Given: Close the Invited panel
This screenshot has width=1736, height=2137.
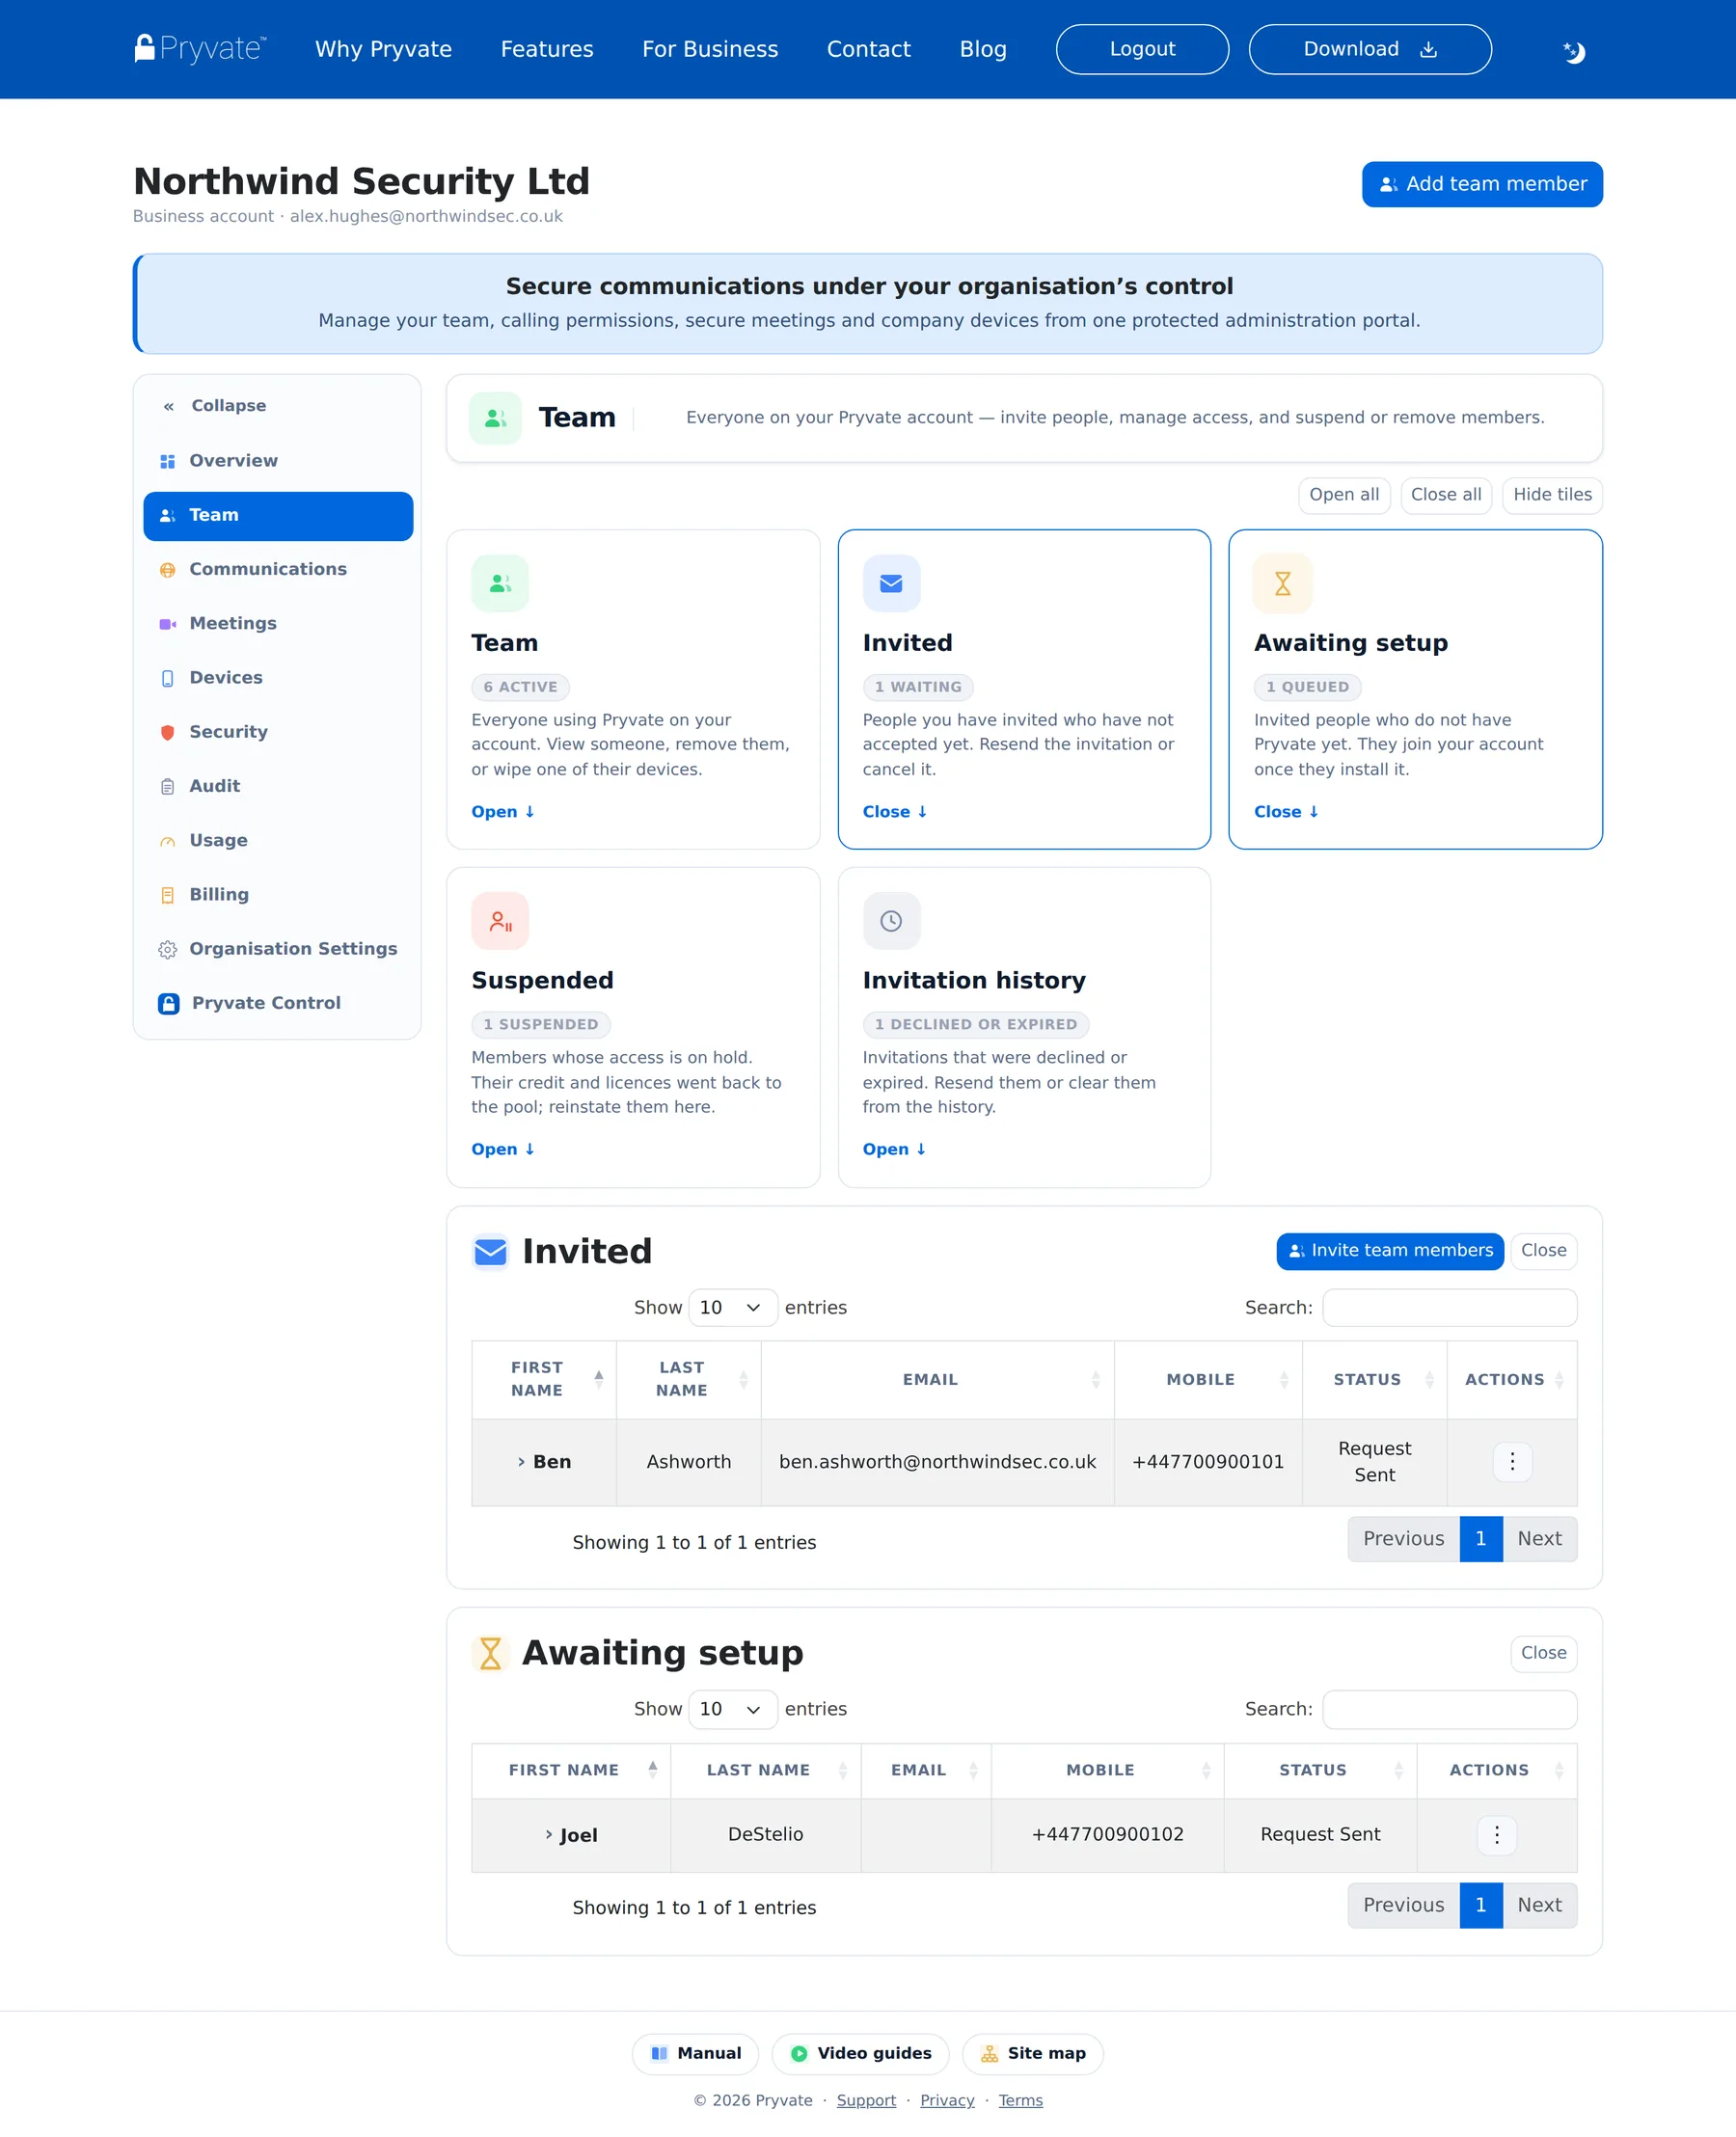Looking at the screenshot, I should tap(1543, 1251).
